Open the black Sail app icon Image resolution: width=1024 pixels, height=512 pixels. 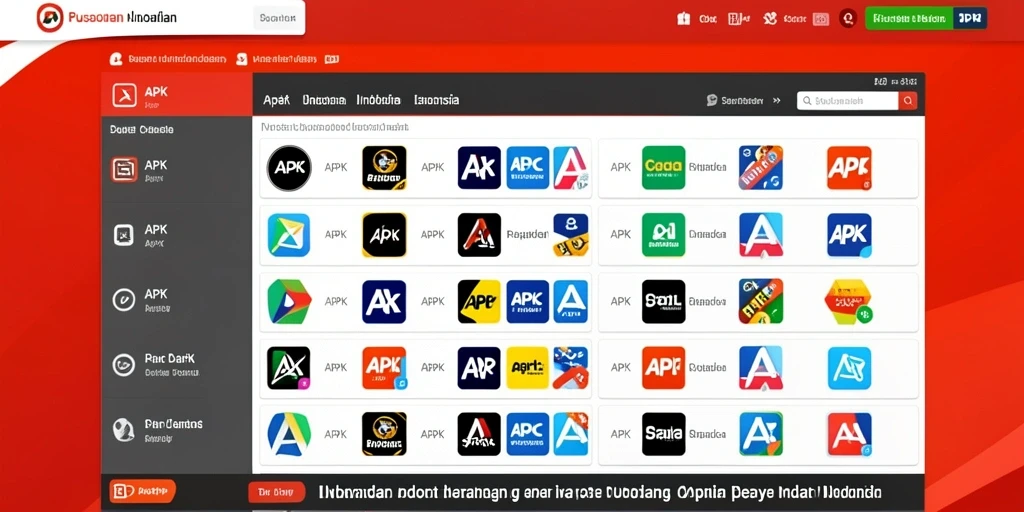[663, 301]
